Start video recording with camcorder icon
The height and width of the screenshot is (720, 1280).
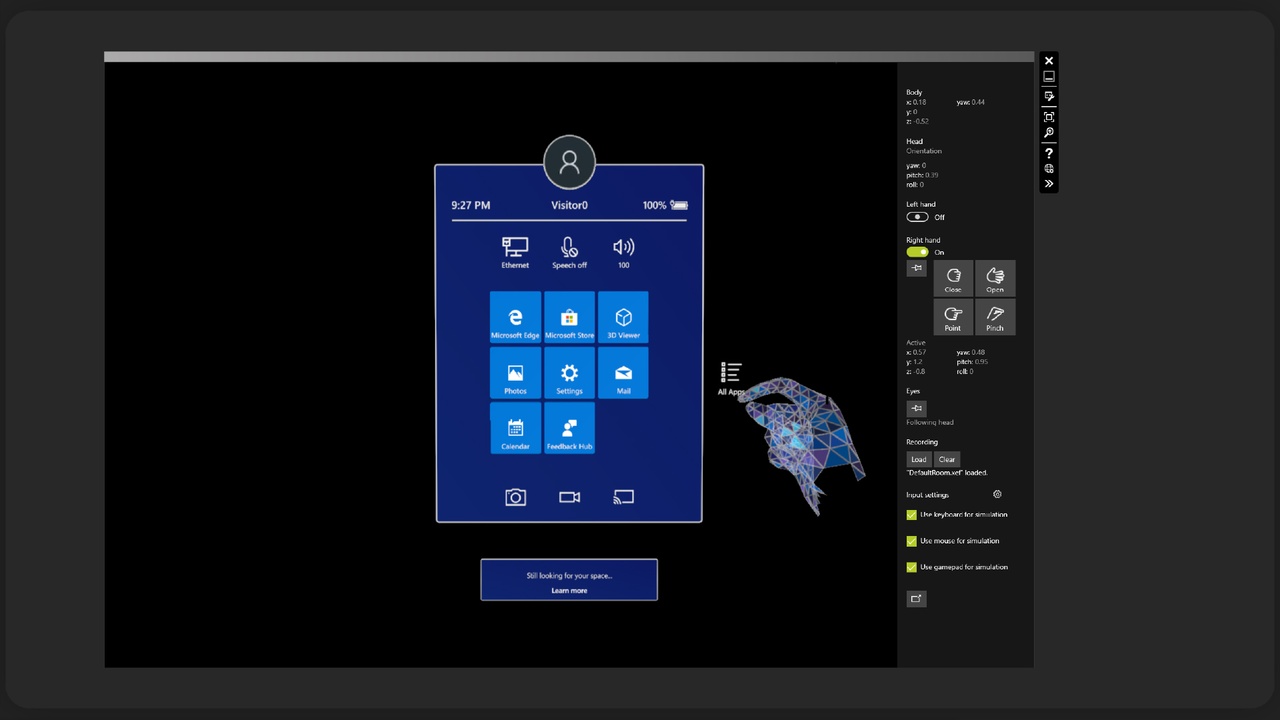tap(569, 497)
